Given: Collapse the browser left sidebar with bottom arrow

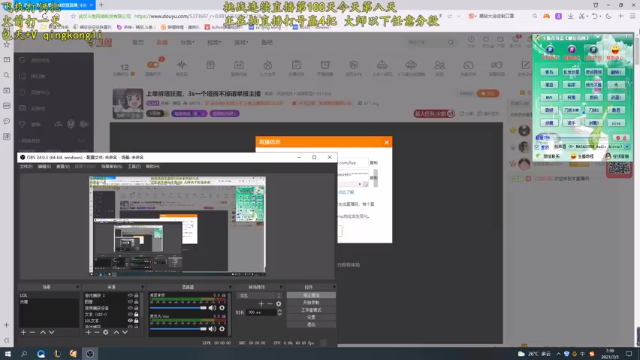Looking at the screenshot, I should (7, 340).
